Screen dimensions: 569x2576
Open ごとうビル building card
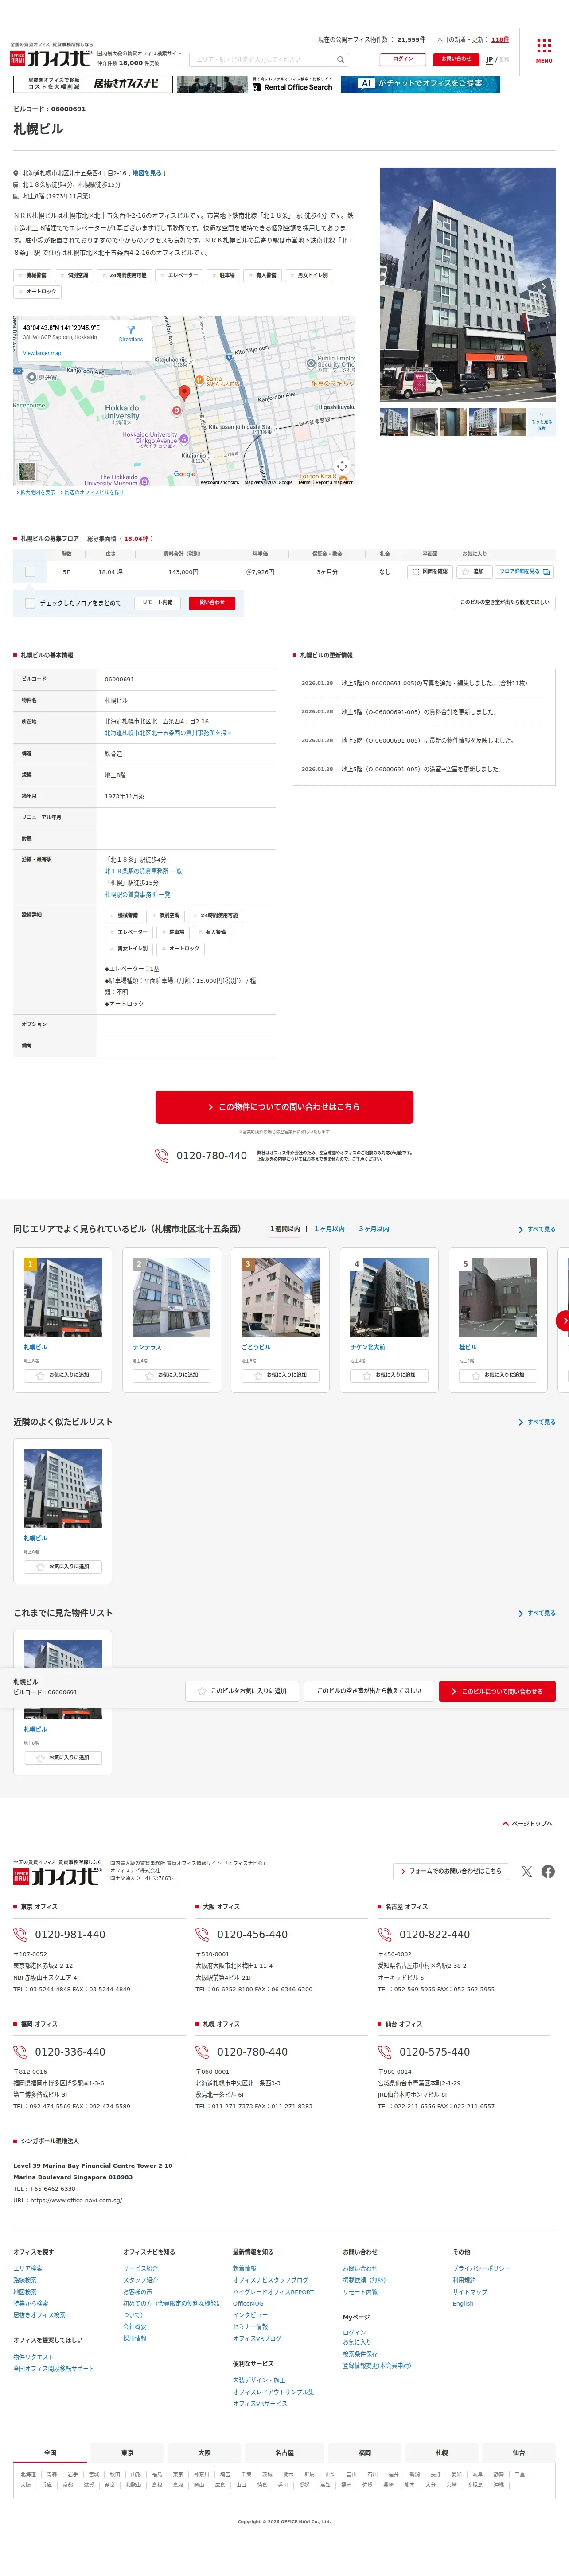[x=280, y=1320]
